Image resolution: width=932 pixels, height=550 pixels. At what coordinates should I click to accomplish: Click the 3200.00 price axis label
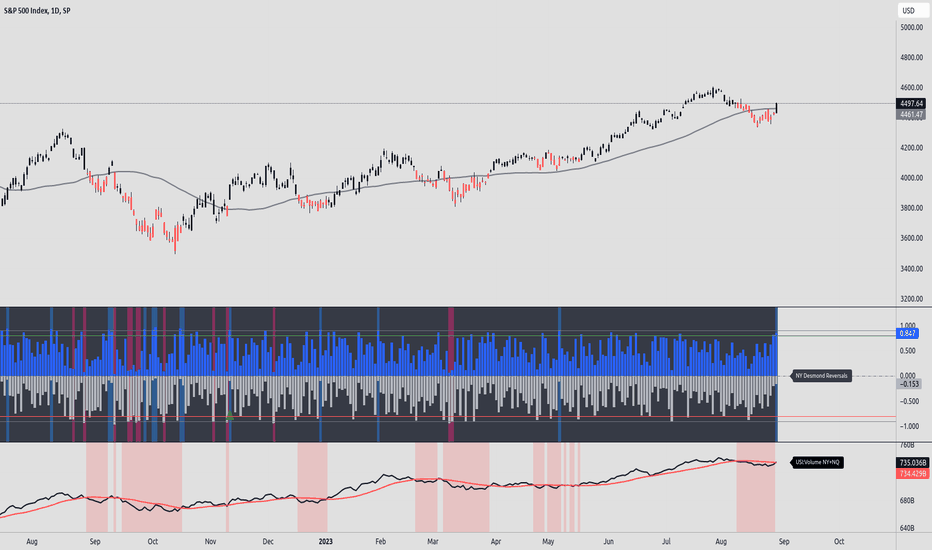[x=912, y=299]
